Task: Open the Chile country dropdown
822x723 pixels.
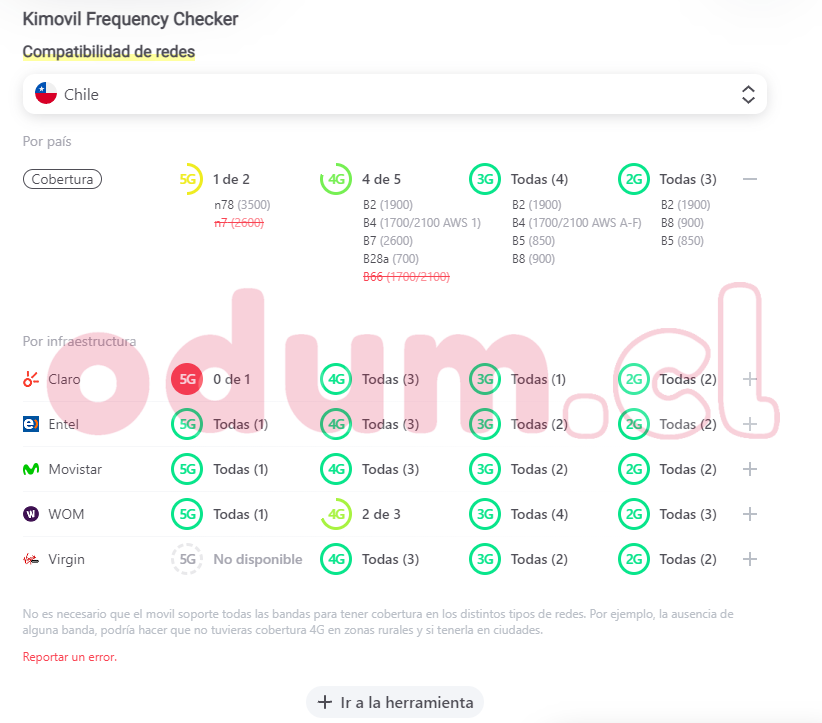Action: [x=395, y=95]
